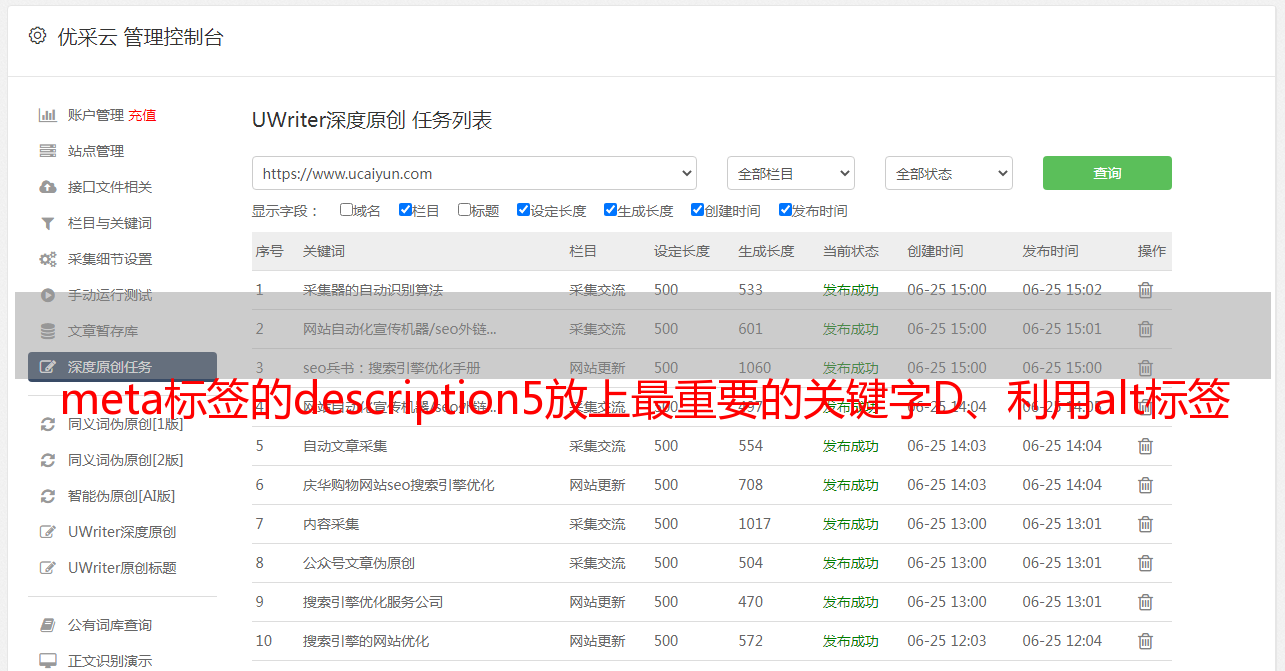Enable the 域名 field checkbox

[x=346, y=210]
